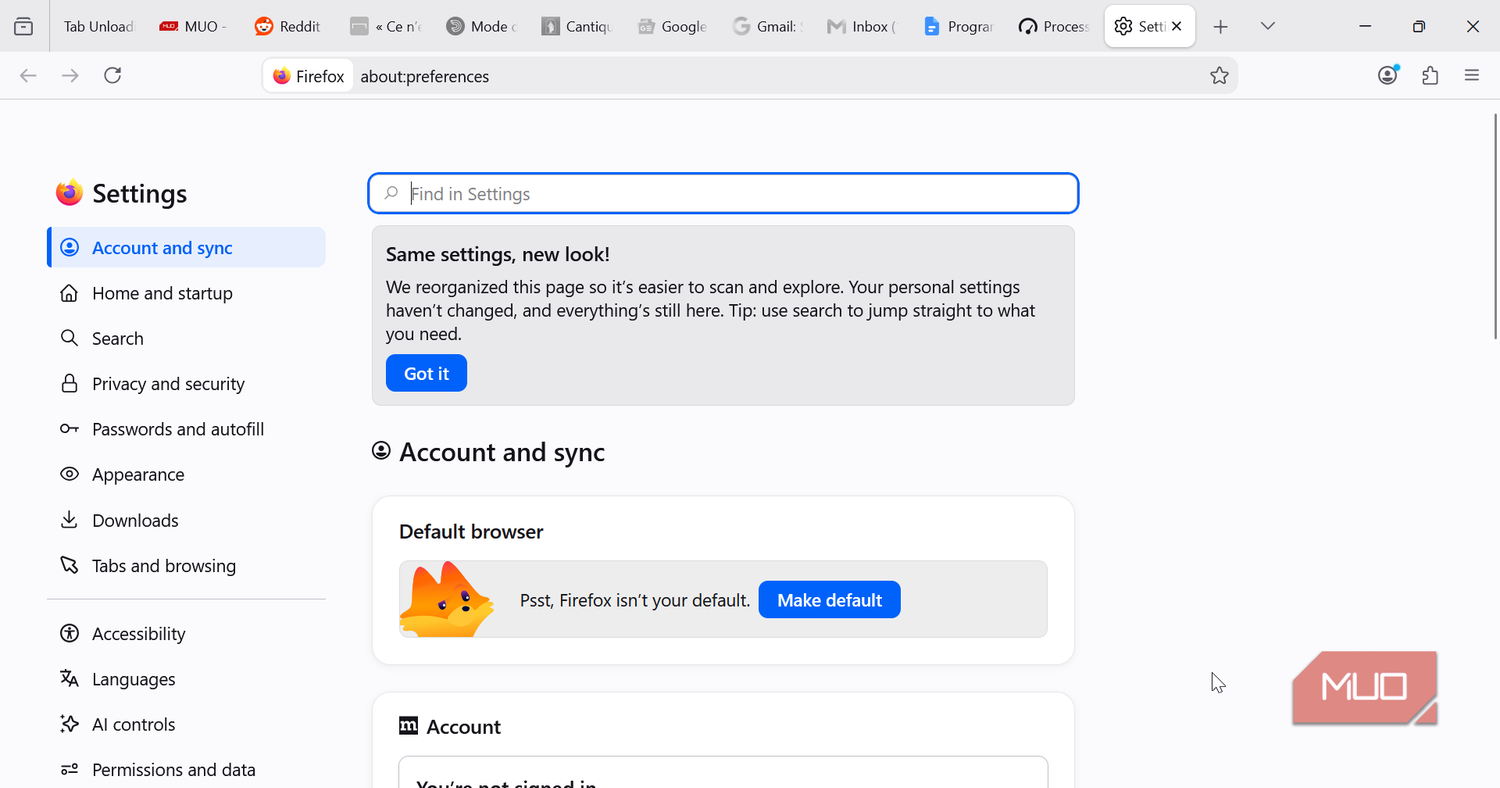
Task: Open Appearance settings category
Action: pyautogui.click(x=186, y=475)
